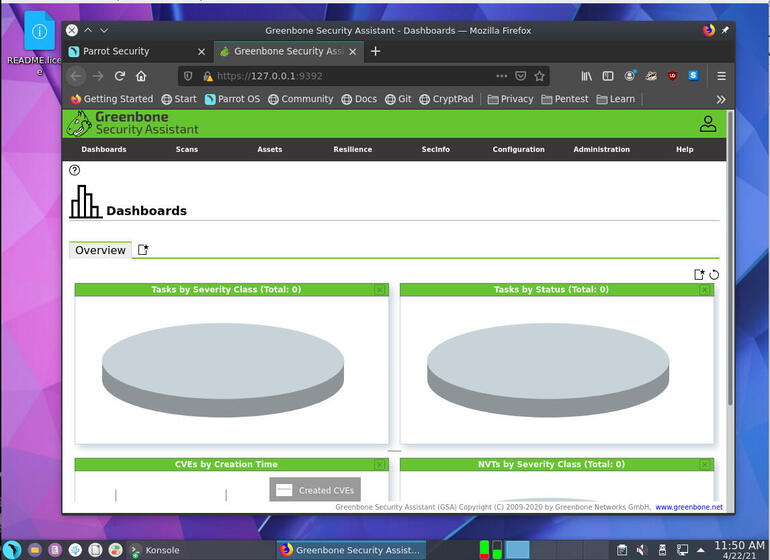
Task: Show connection security warning lock
Action: (208, 76)
